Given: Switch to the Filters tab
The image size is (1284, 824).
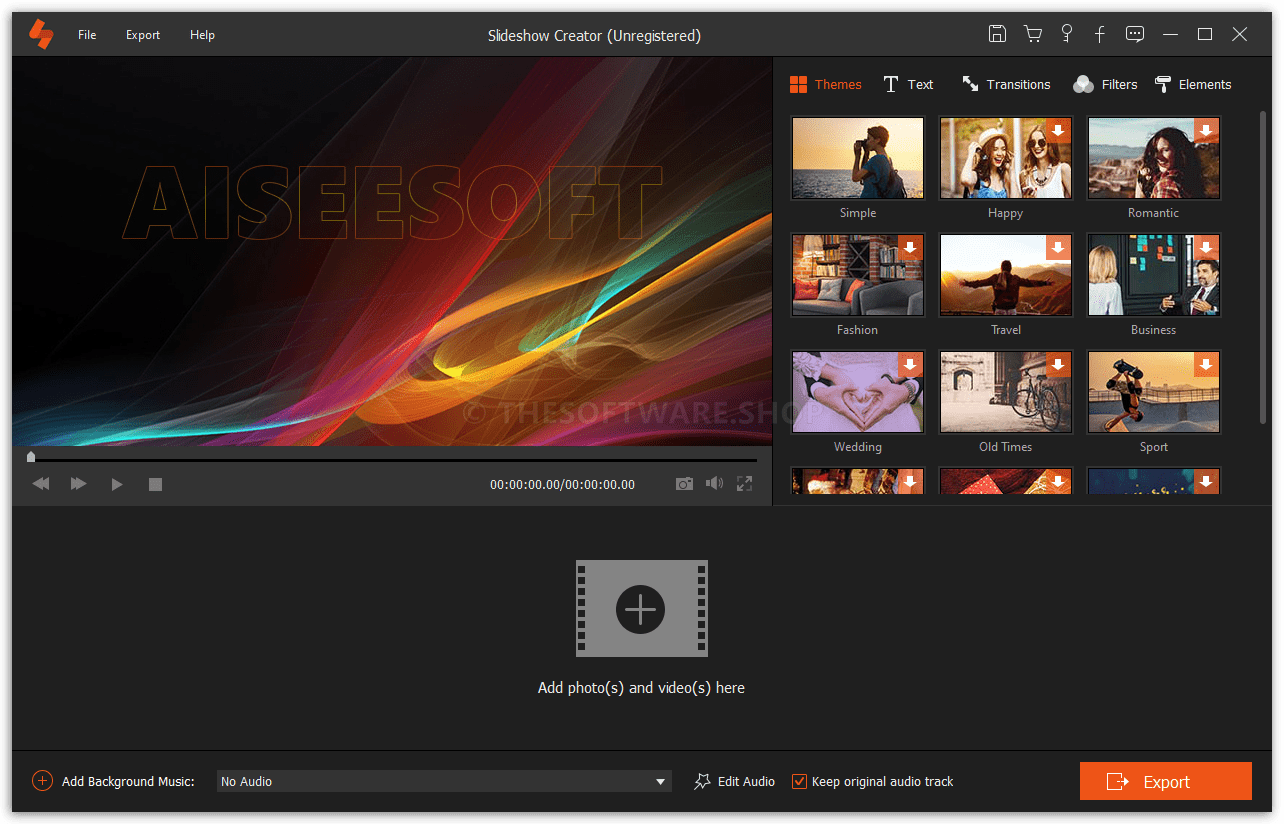Looking at the screenshot, I should click(x=1104, y=84).
